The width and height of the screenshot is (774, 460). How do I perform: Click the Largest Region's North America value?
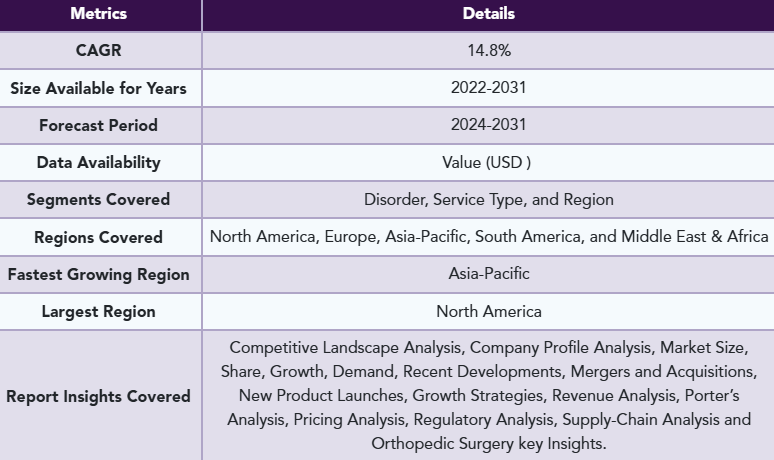pyautogui.click(x=488, y=310)
